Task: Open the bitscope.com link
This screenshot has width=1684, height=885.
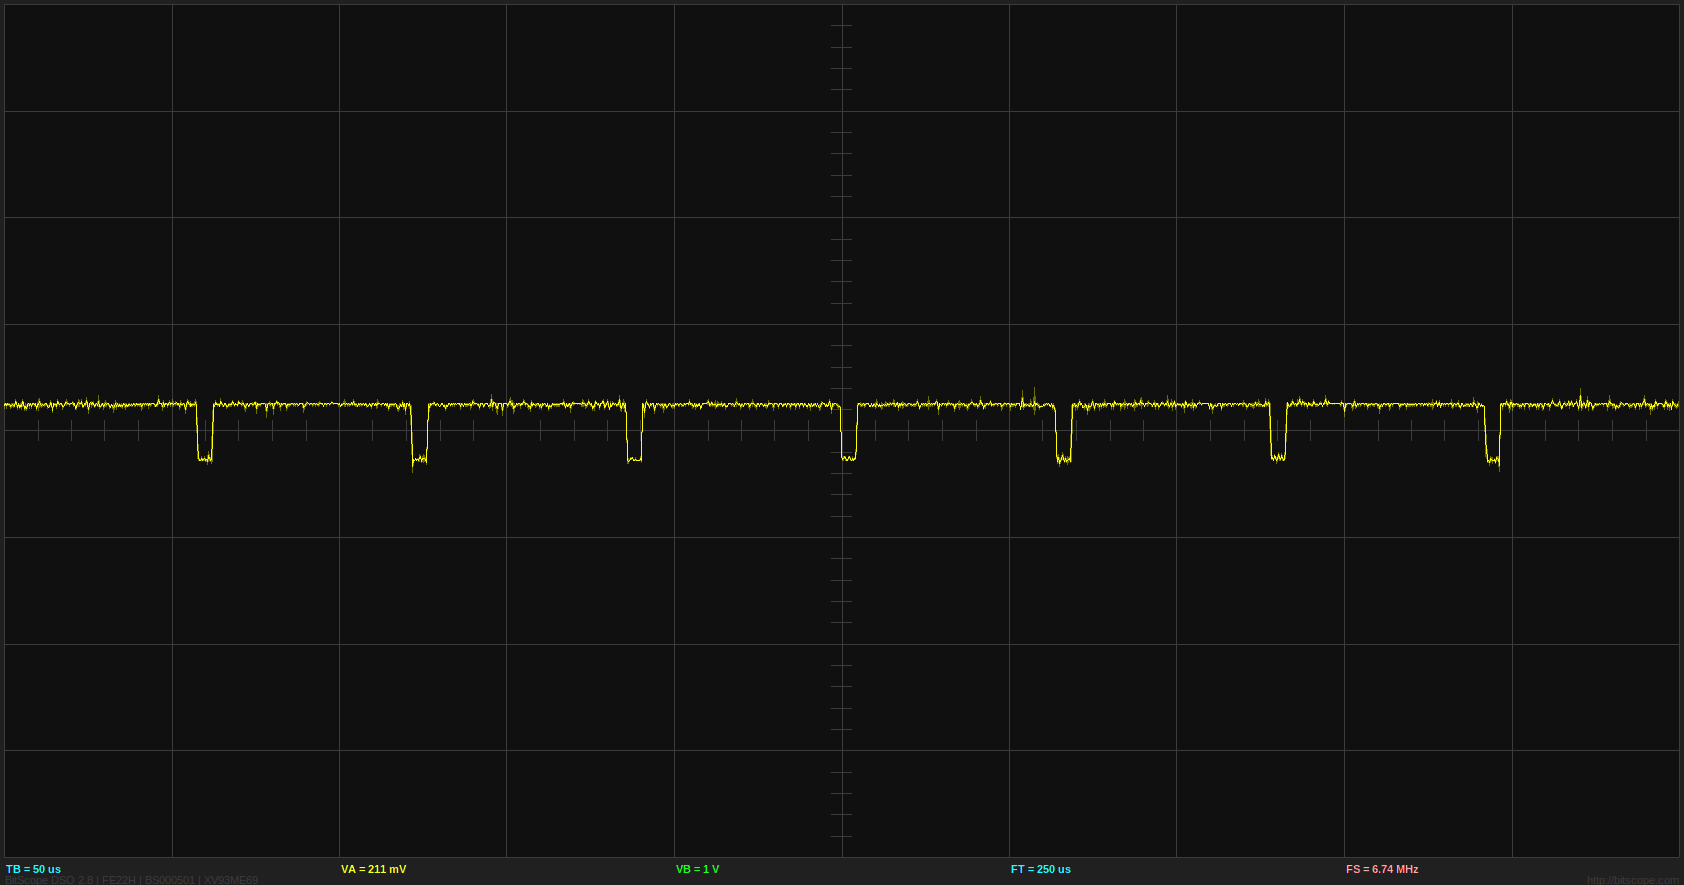Action: click(x=1632, y=880)
